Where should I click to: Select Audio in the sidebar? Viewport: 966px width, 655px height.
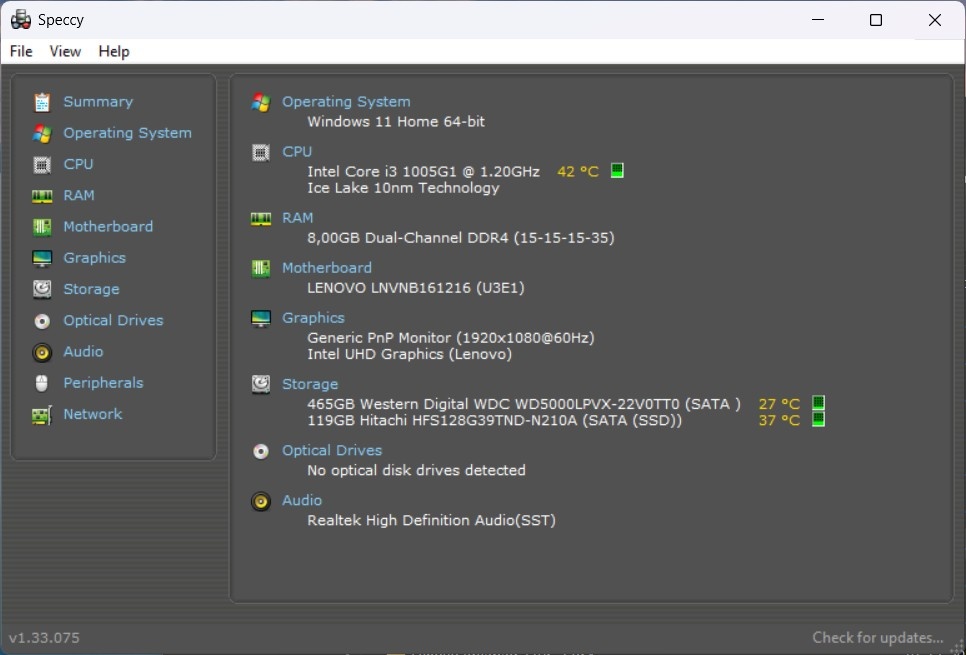pos(81,351)
